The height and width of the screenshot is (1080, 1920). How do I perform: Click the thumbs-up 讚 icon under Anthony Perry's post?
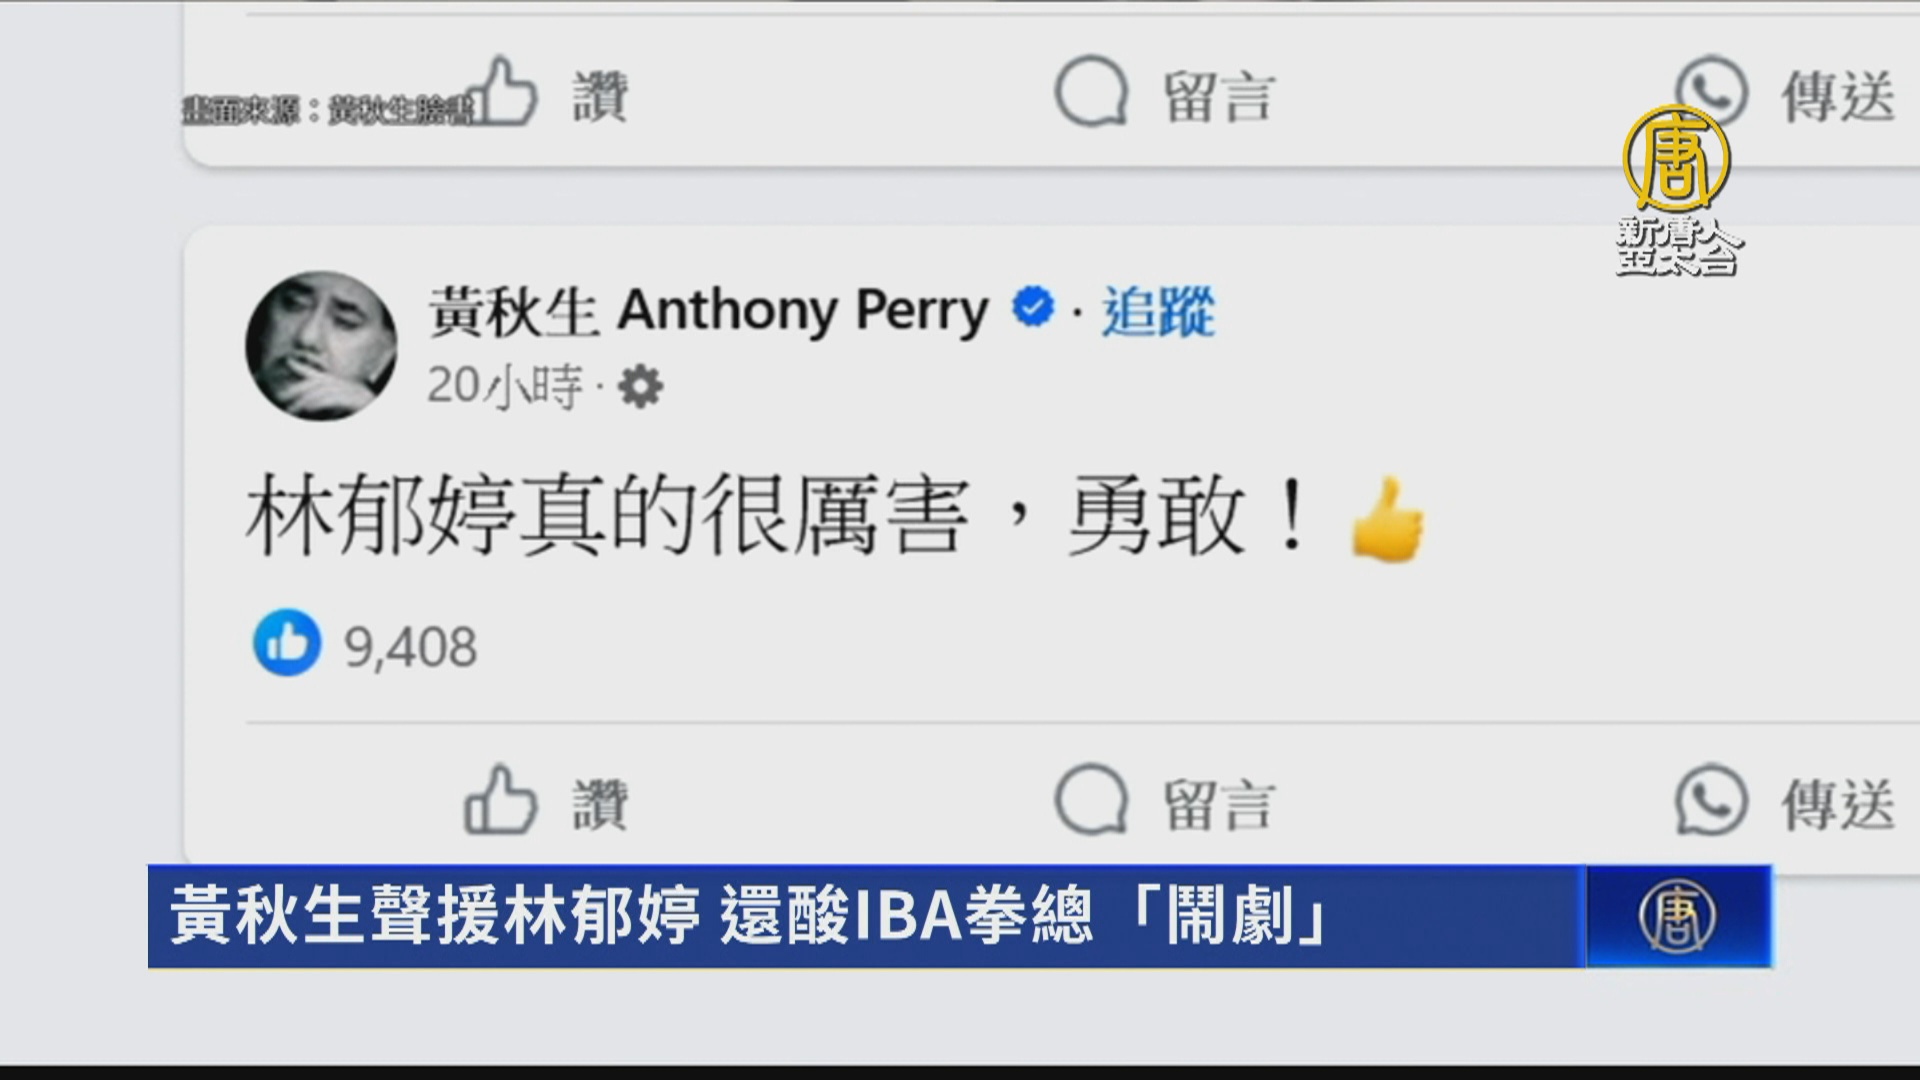click(500, 800)
